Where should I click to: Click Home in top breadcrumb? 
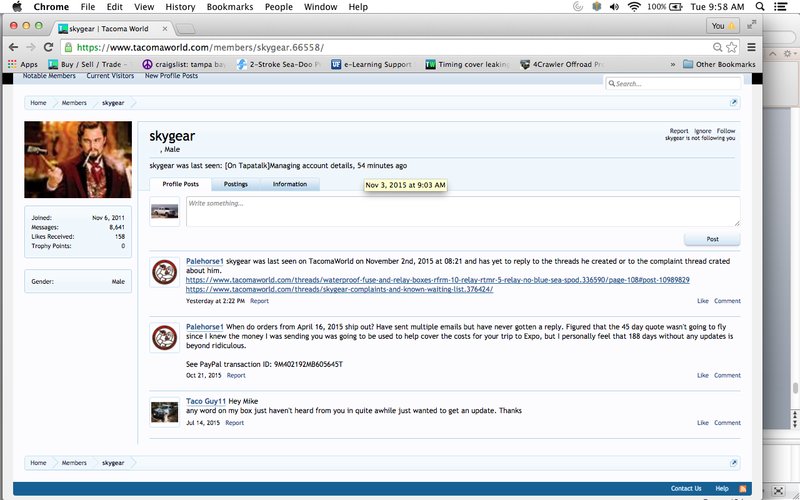point(38,103)
